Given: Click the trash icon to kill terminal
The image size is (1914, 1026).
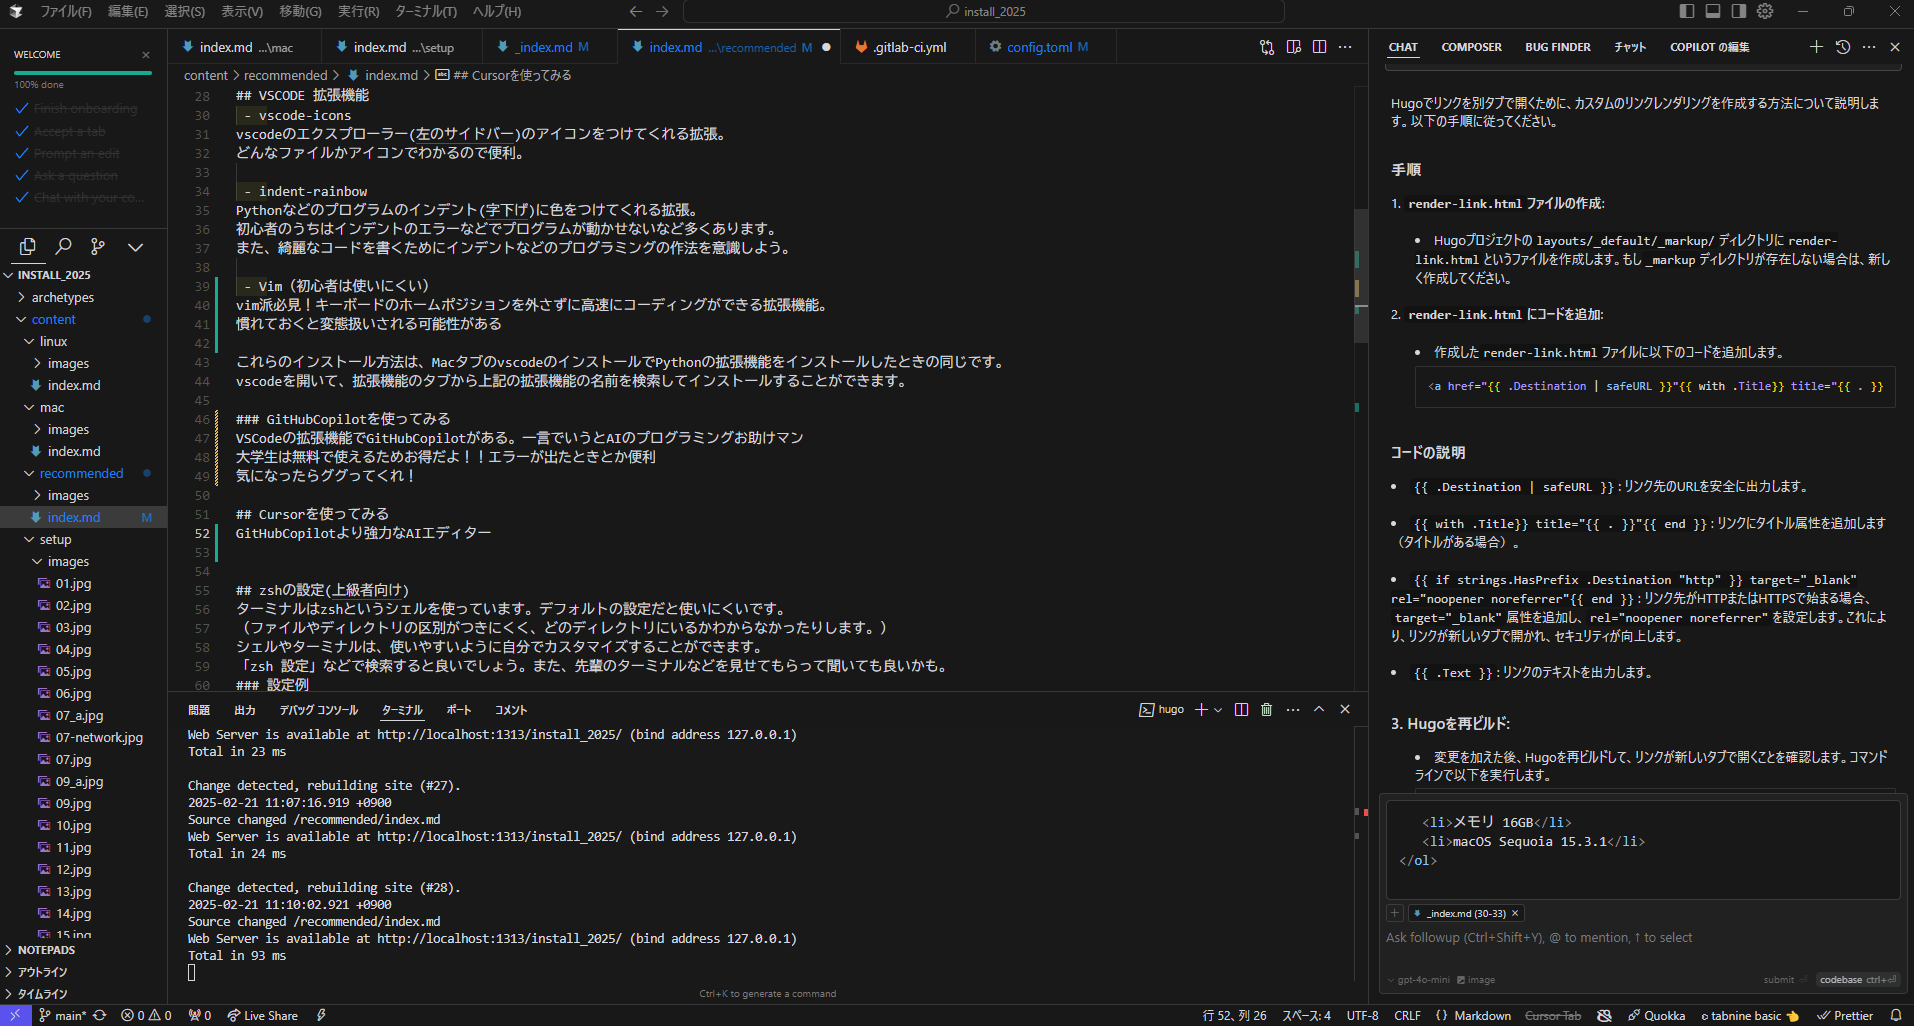Looking at the screenshot, I should (x=1266, y=709).
